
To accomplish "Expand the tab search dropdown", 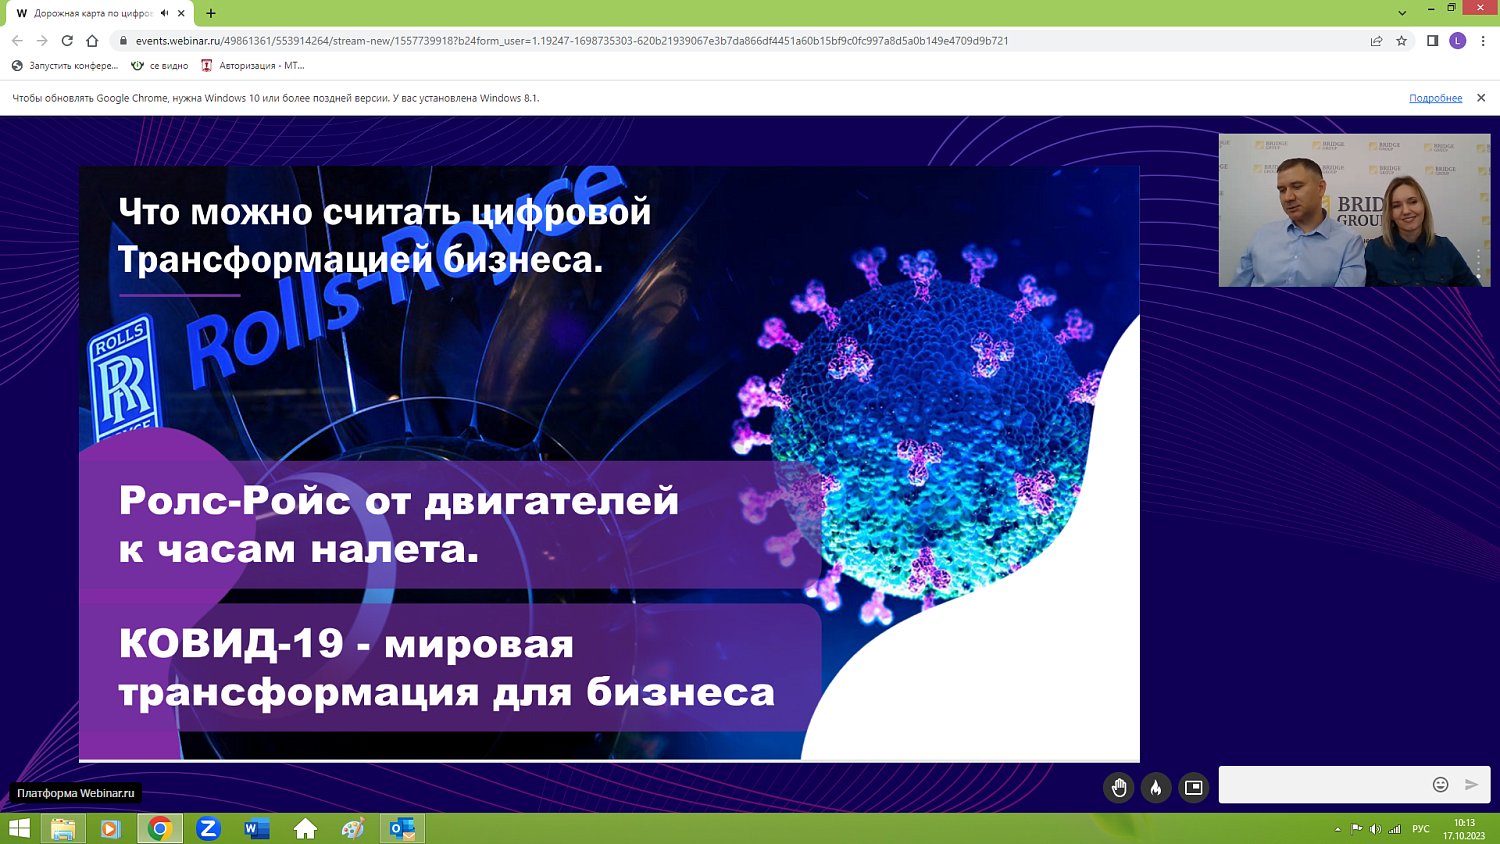I will [x=1402, y=13].
